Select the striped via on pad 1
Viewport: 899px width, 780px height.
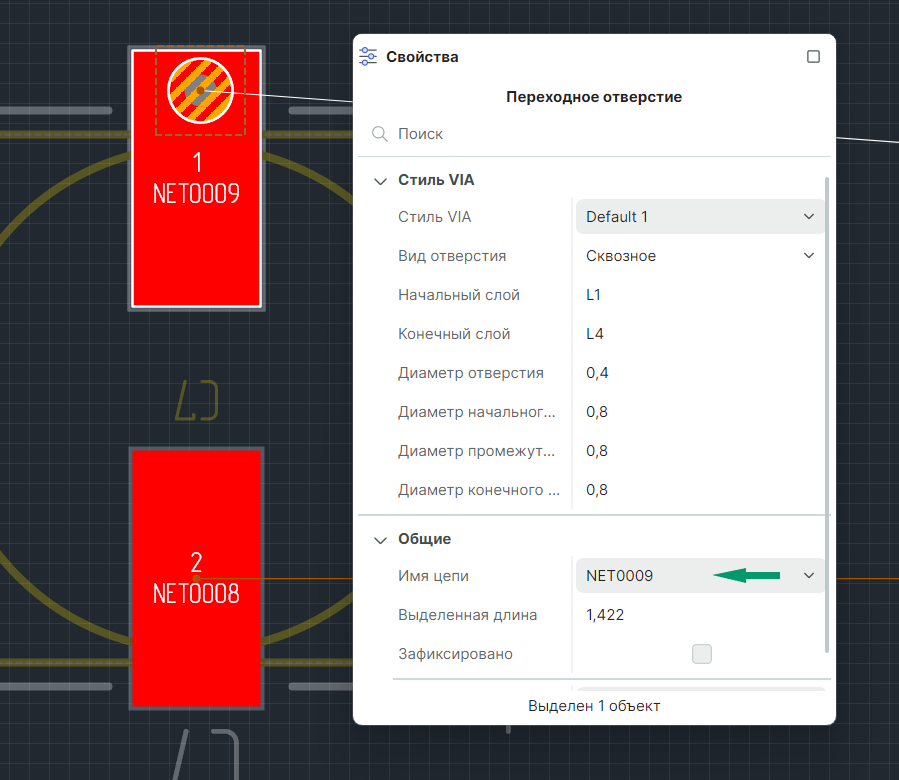point(200,90)
